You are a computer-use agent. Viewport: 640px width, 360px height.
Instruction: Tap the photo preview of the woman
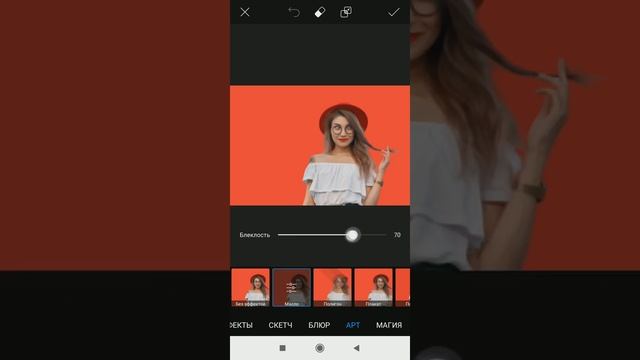pos(320,145)
